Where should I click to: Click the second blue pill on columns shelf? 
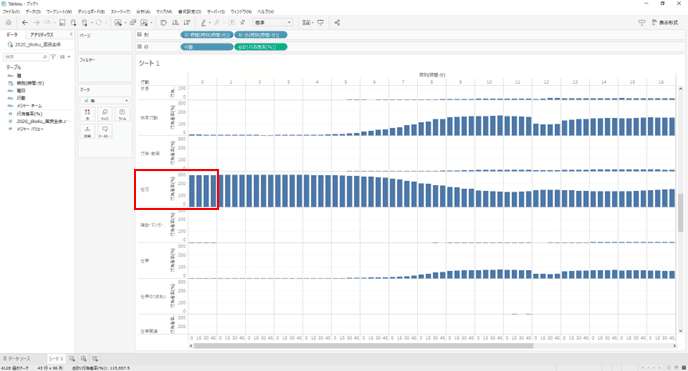(261, 35)
